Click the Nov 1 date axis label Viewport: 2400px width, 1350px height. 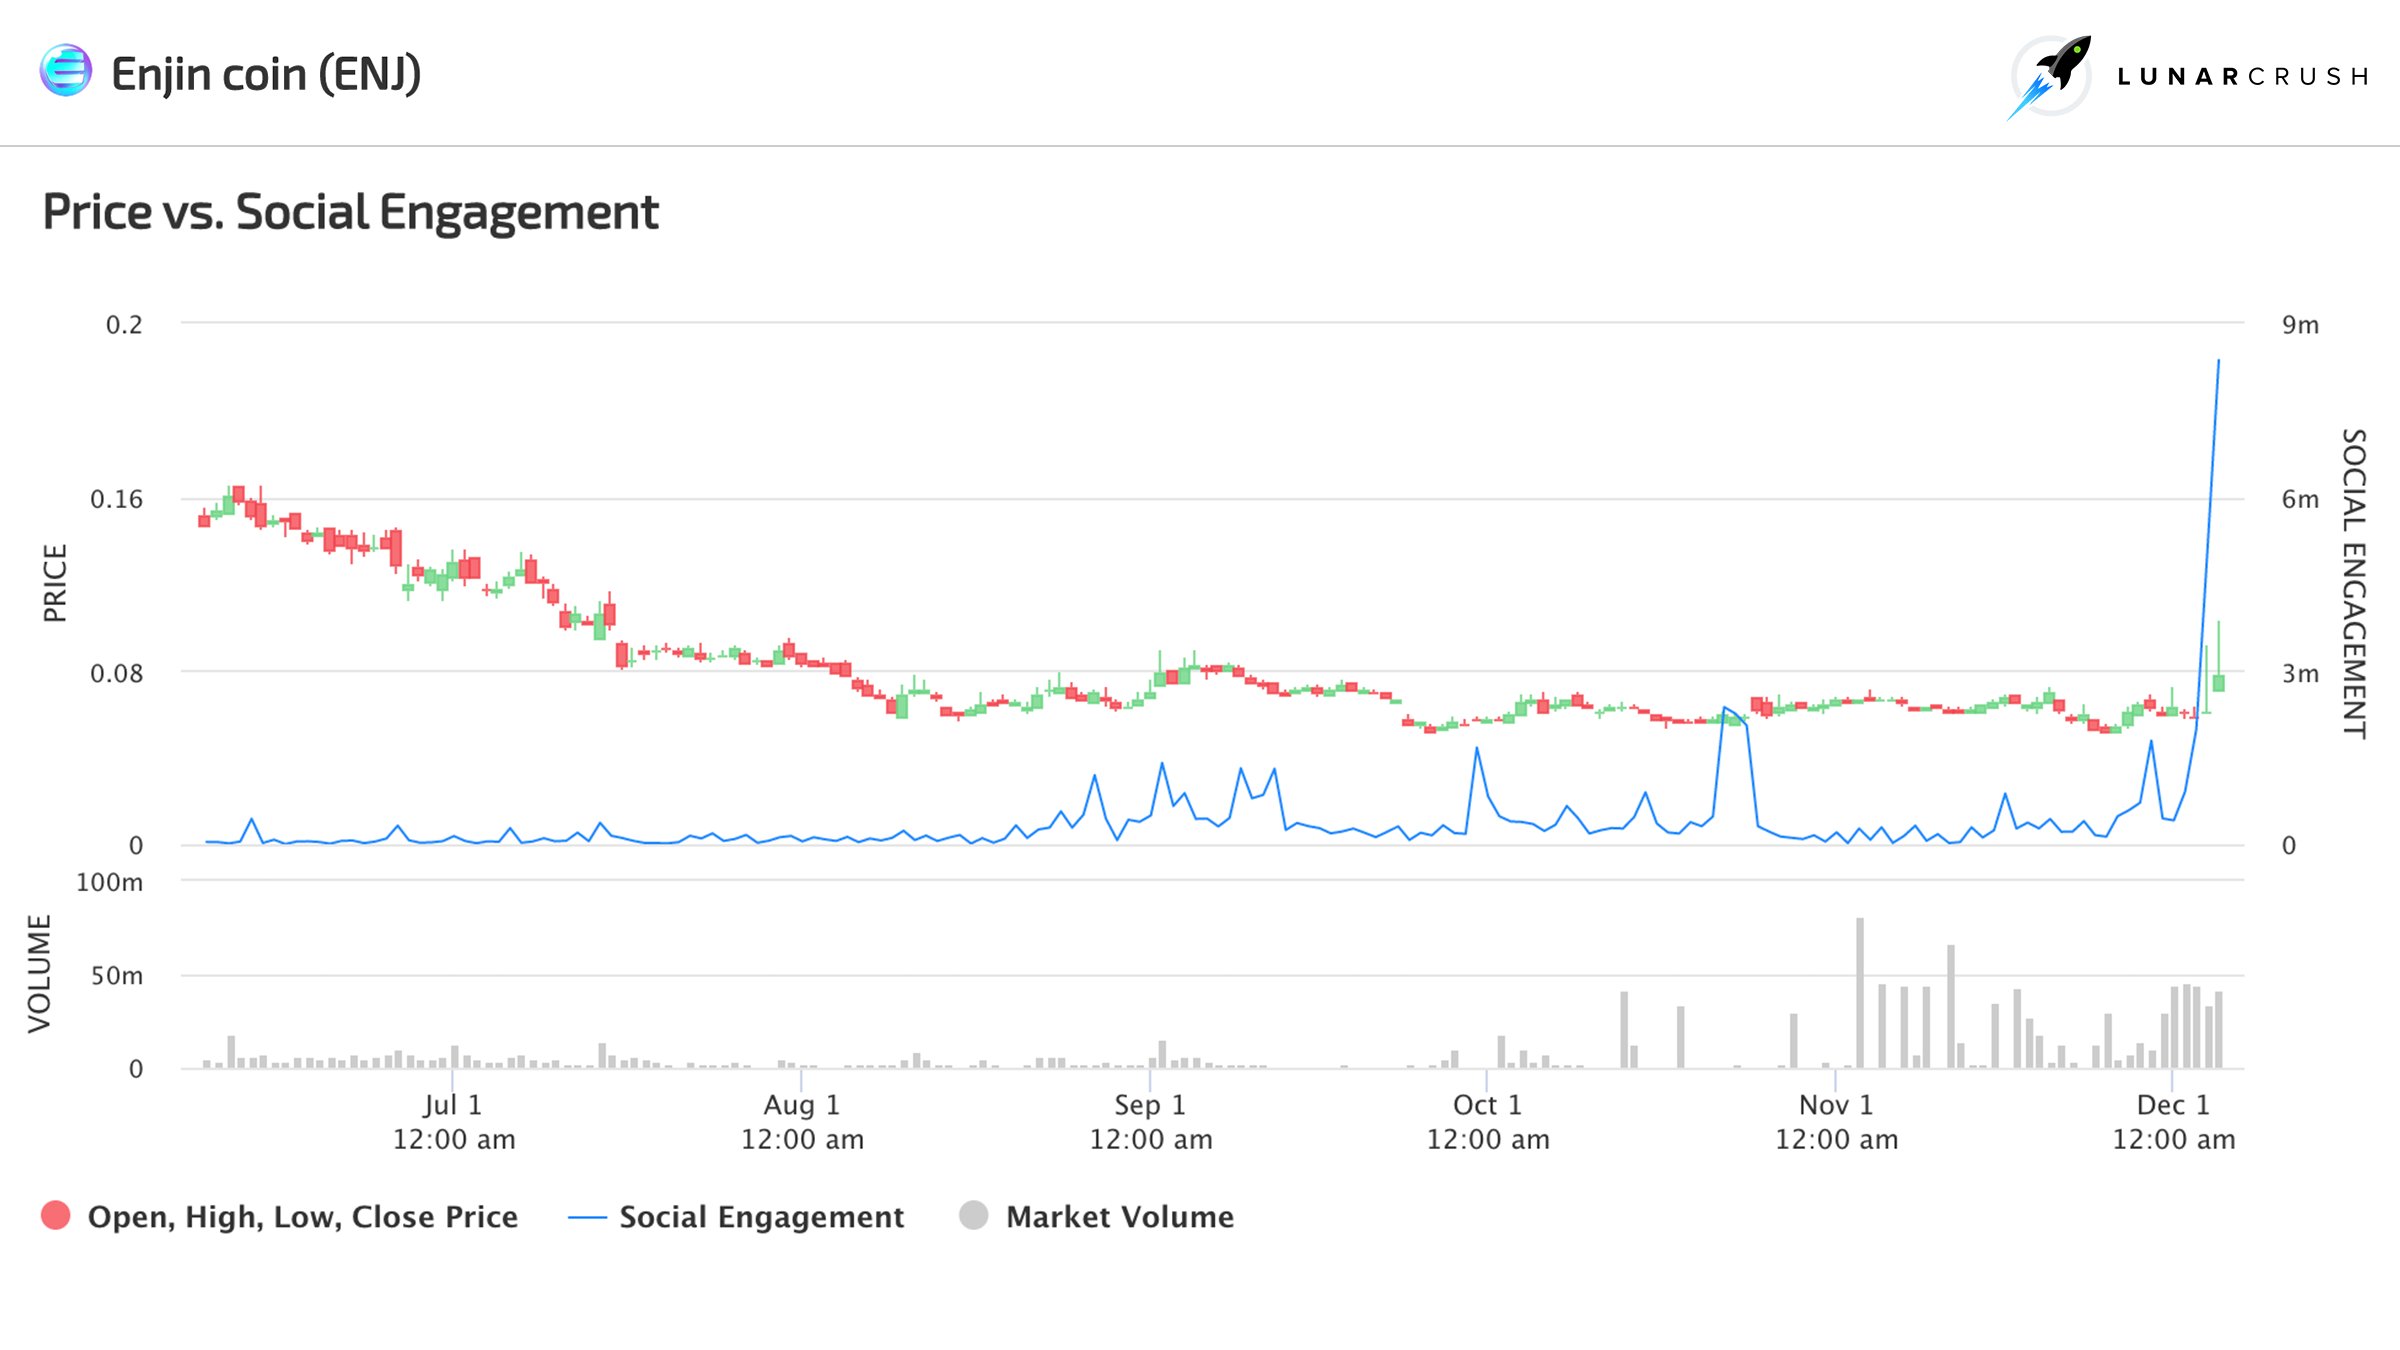1836,1121
